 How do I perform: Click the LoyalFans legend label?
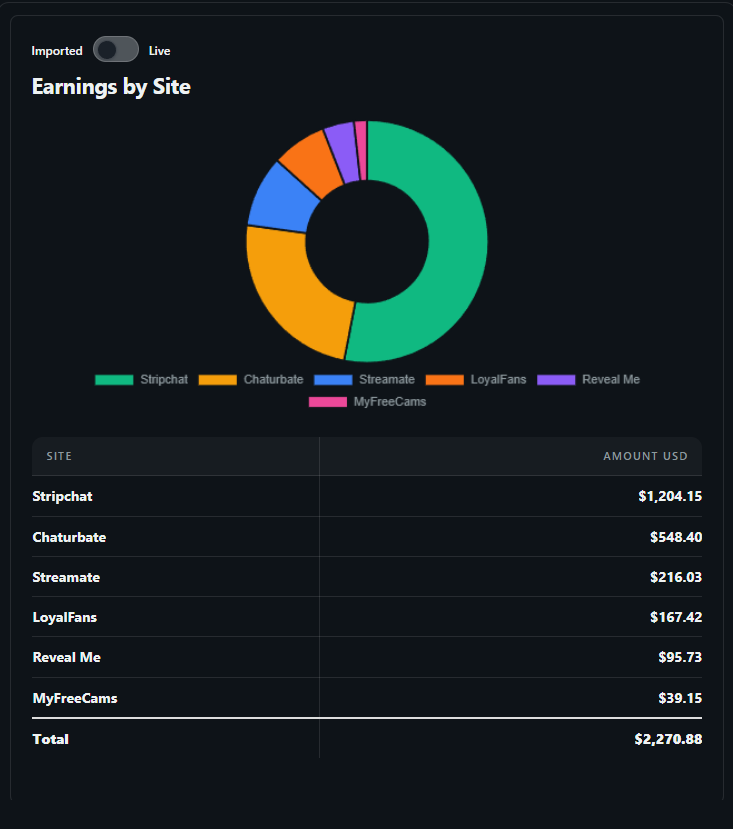498,380
